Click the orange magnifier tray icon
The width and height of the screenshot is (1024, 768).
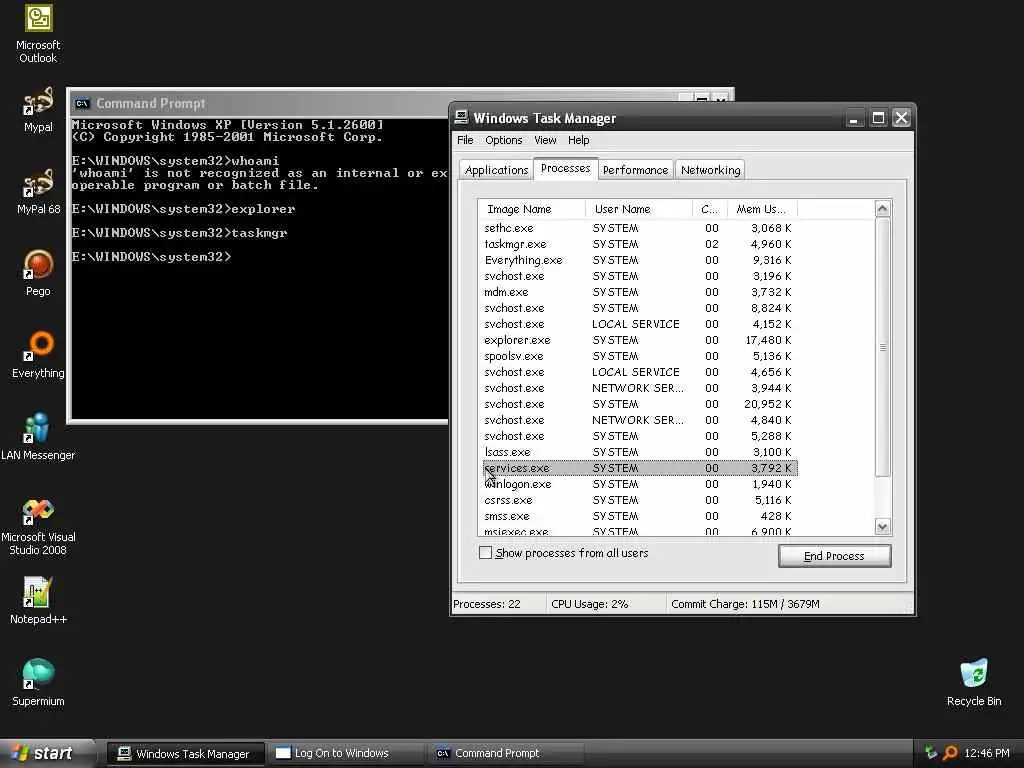click(950, 753)
